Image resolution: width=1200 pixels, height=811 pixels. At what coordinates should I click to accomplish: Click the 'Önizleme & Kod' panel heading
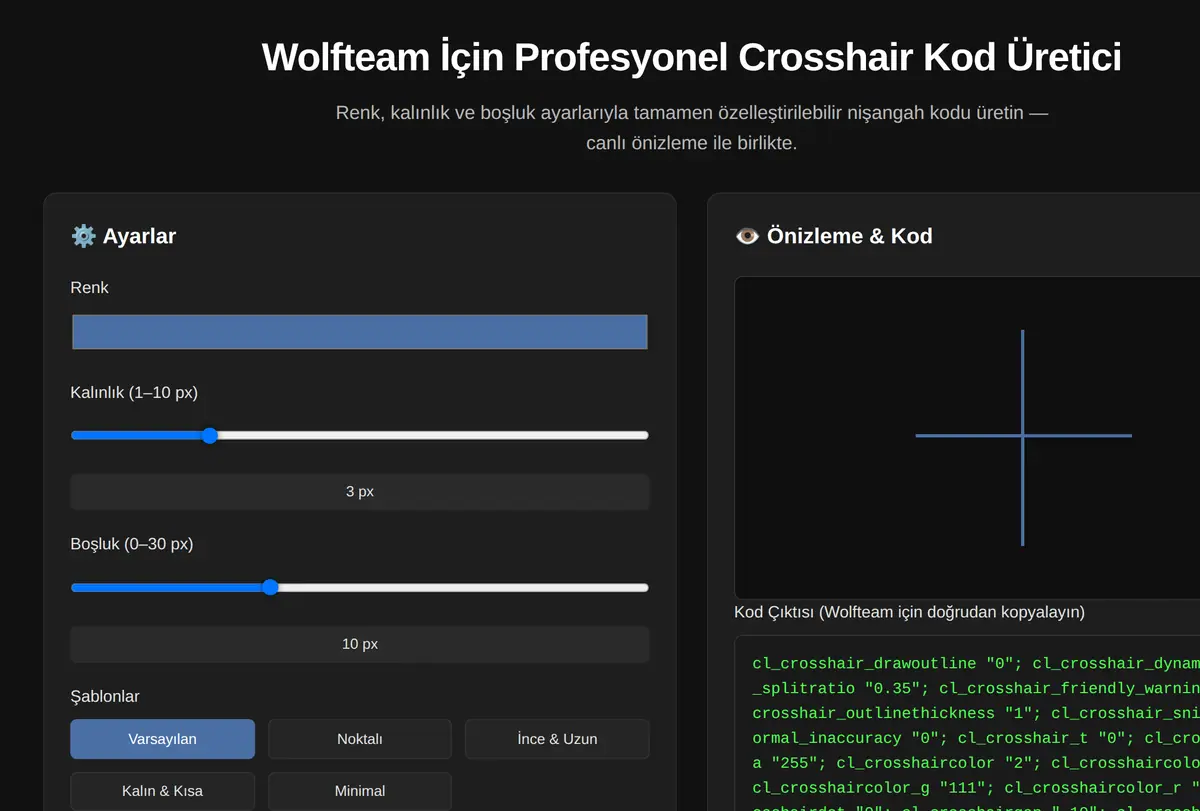tap(849, 236)
